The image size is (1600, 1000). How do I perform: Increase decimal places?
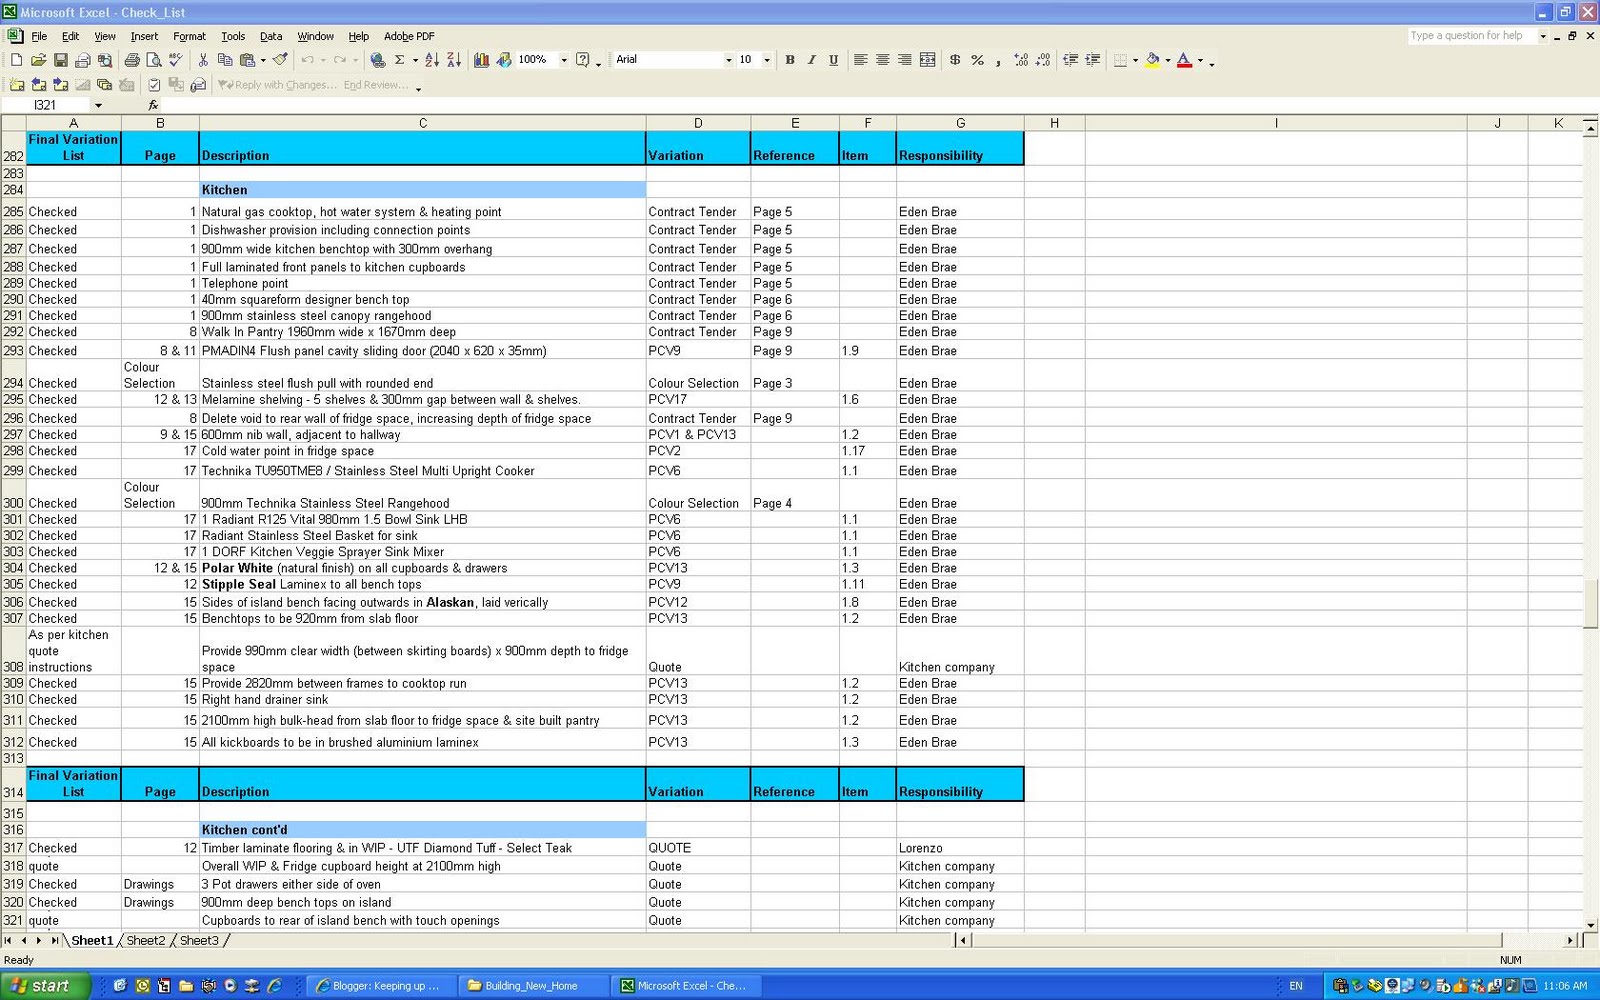(x=1021, y=60)
